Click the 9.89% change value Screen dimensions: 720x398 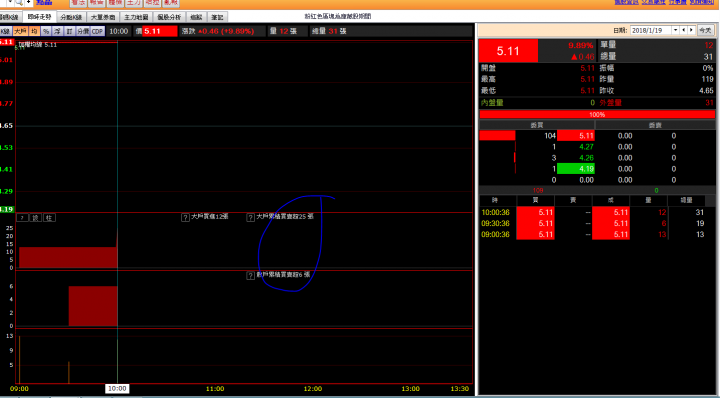point(580,45)
